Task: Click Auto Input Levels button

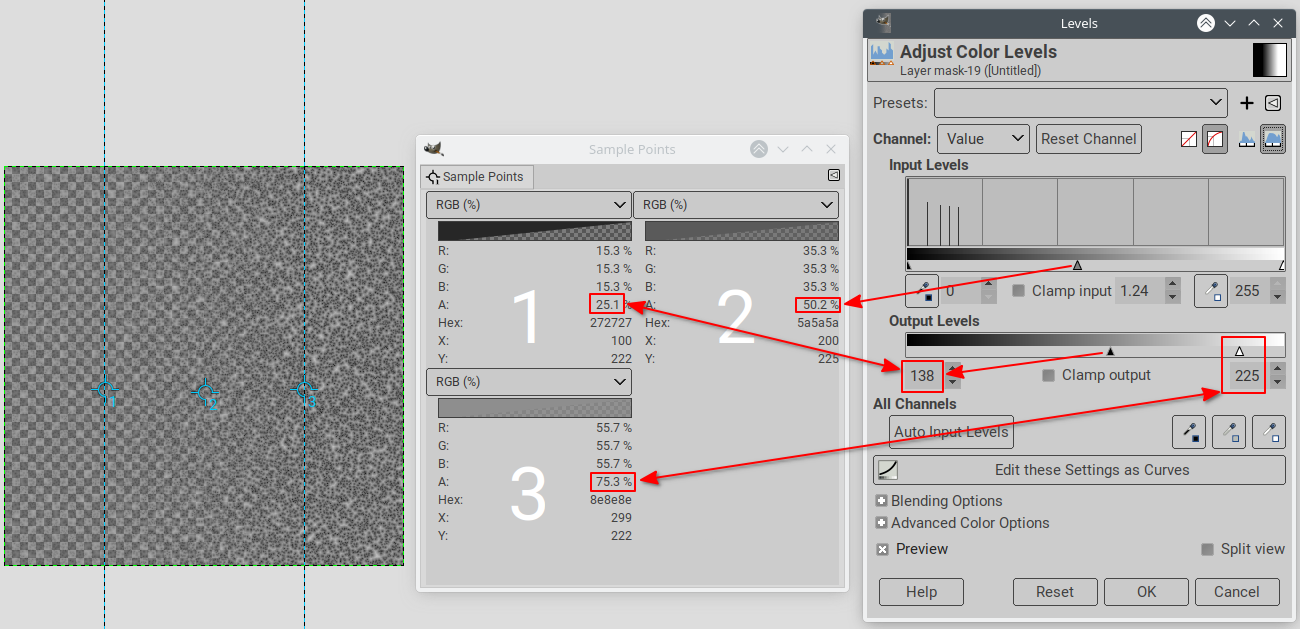Action: (951, 432)
